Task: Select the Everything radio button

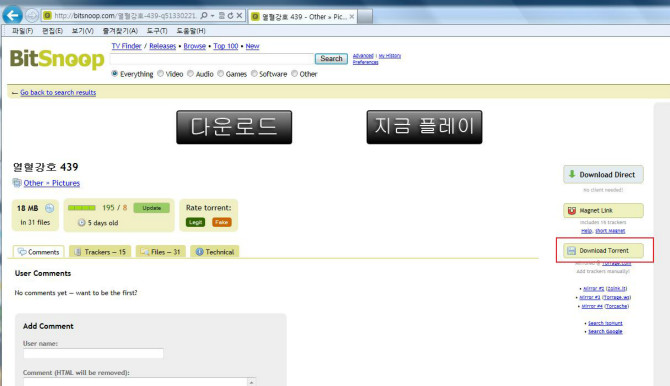Action: (115, 74)
